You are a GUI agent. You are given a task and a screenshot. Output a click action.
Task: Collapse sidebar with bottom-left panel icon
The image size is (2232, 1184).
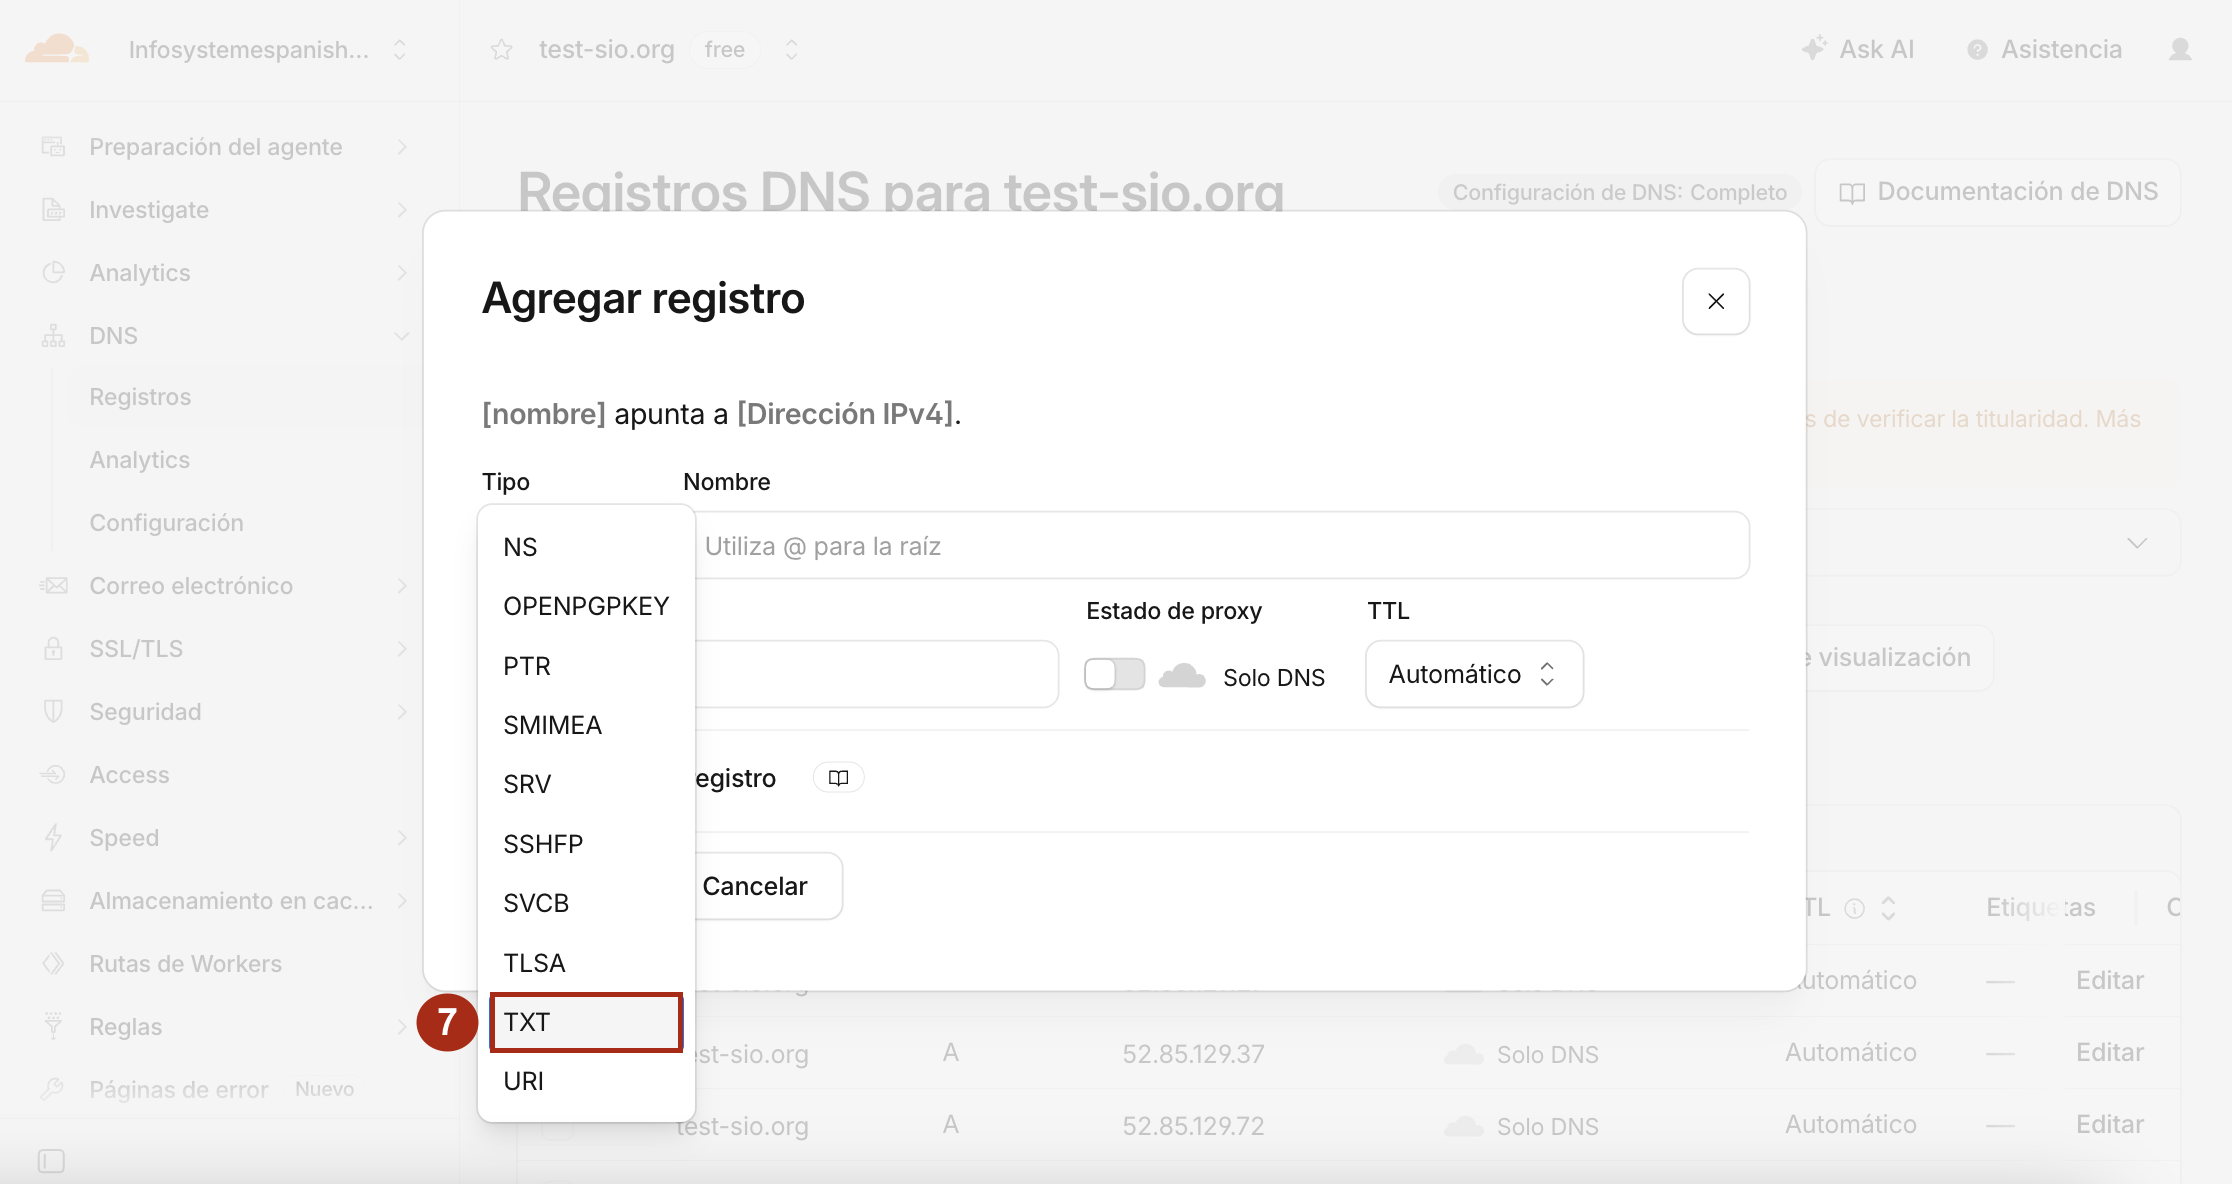[x=51, y=1161]
